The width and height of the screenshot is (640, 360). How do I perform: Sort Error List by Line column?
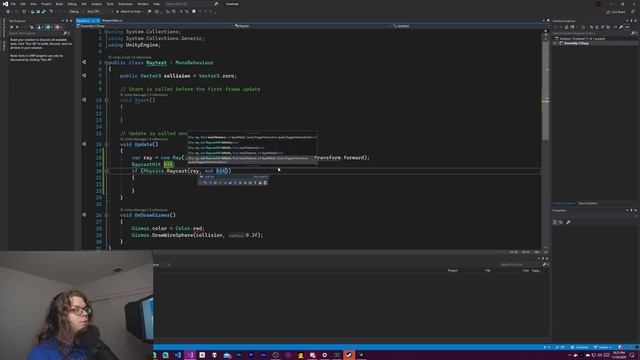[526, 270]
